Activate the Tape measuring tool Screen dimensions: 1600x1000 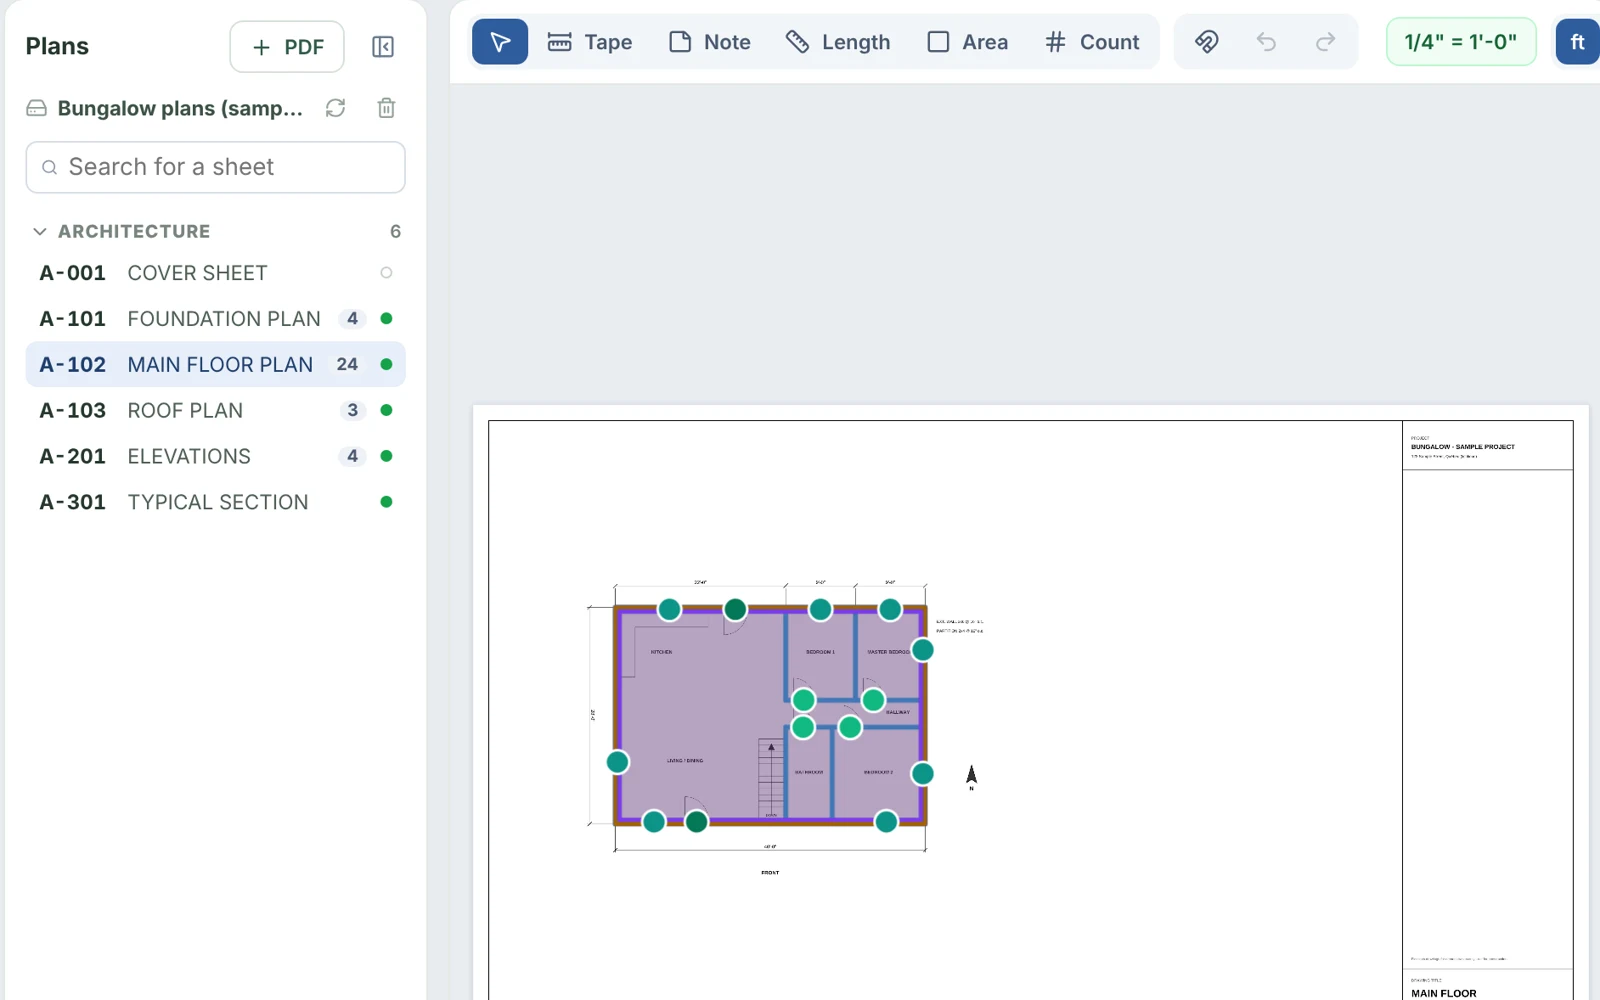click(x=590, y=42)
